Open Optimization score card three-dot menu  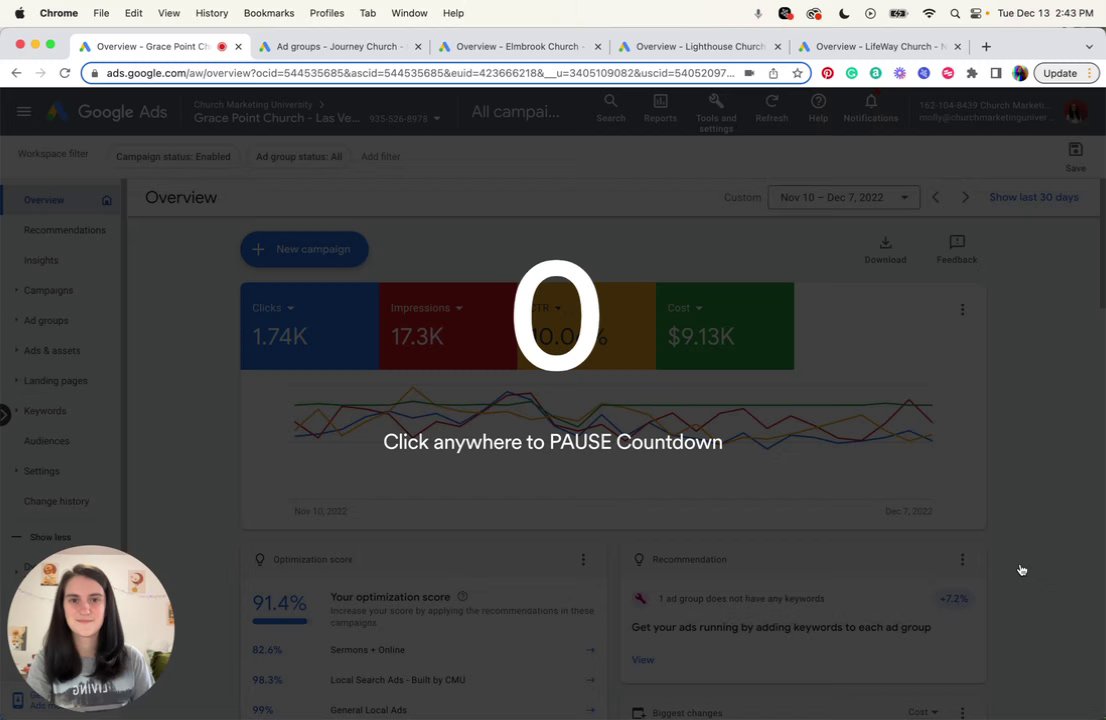point(583,559)
